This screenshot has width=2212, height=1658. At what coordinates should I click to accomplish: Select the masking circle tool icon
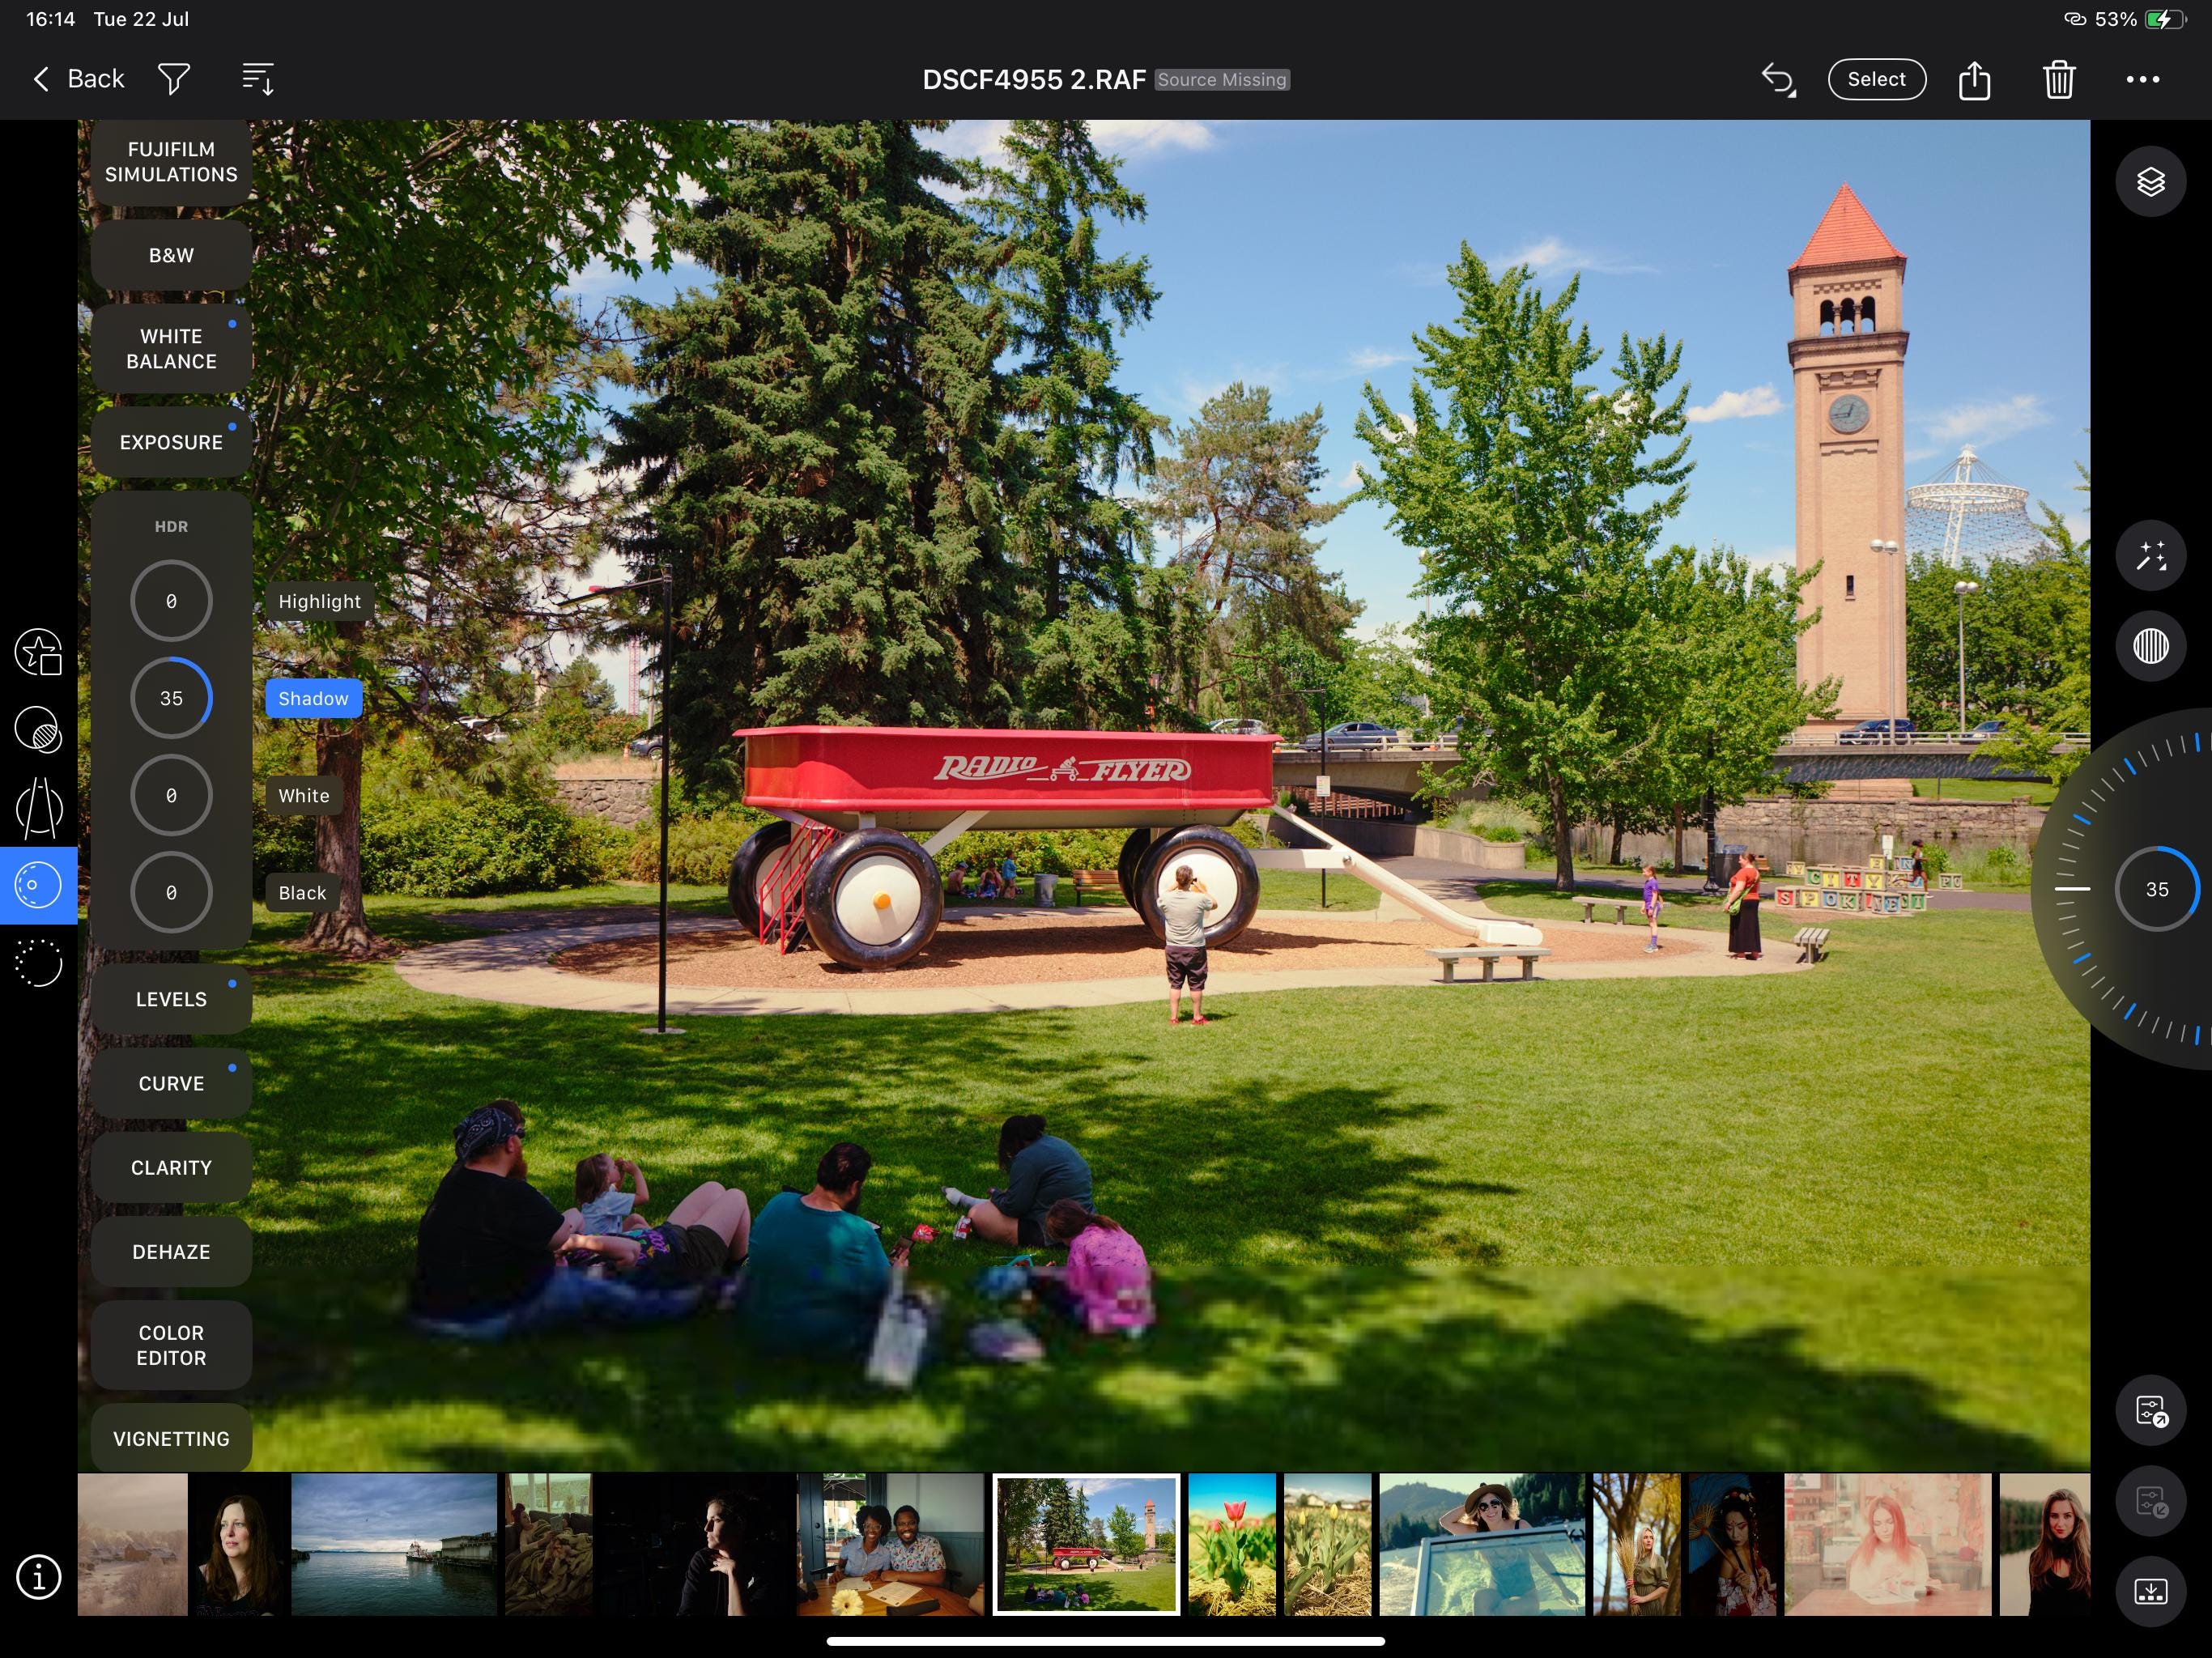pos(38,730)
